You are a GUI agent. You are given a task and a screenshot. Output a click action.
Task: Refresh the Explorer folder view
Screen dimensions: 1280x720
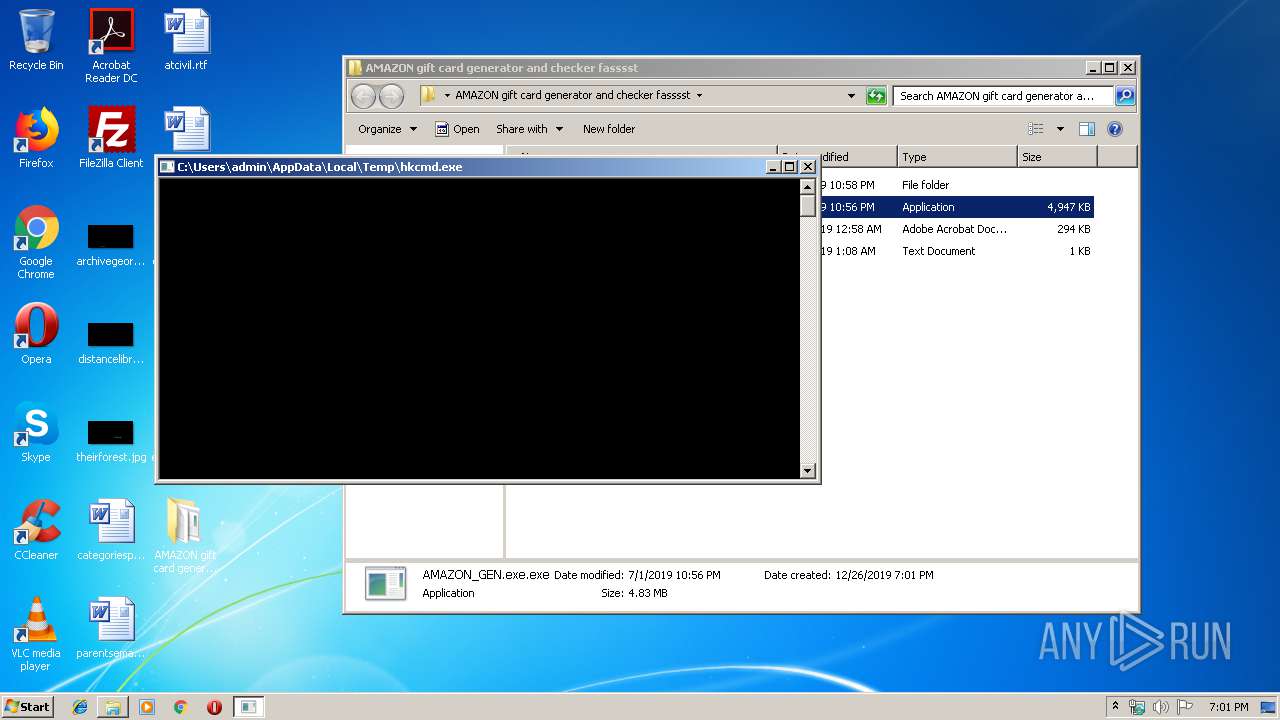[x=876, y=96]
